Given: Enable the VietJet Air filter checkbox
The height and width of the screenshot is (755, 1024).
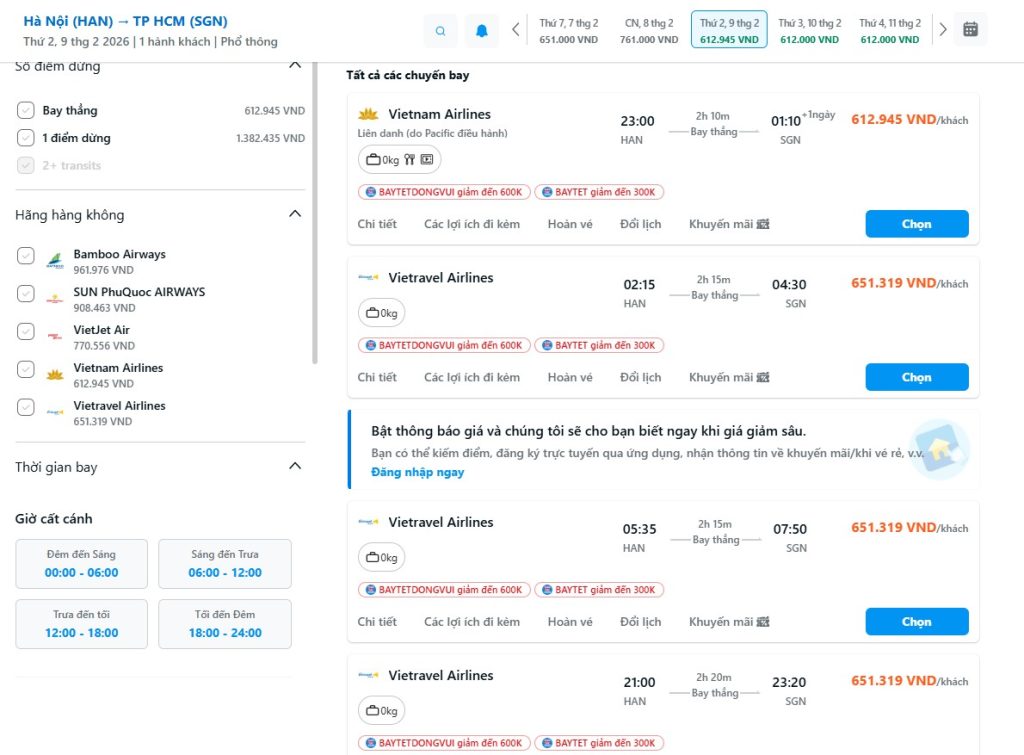Looking at the screenshot, I should pos(26,332).
